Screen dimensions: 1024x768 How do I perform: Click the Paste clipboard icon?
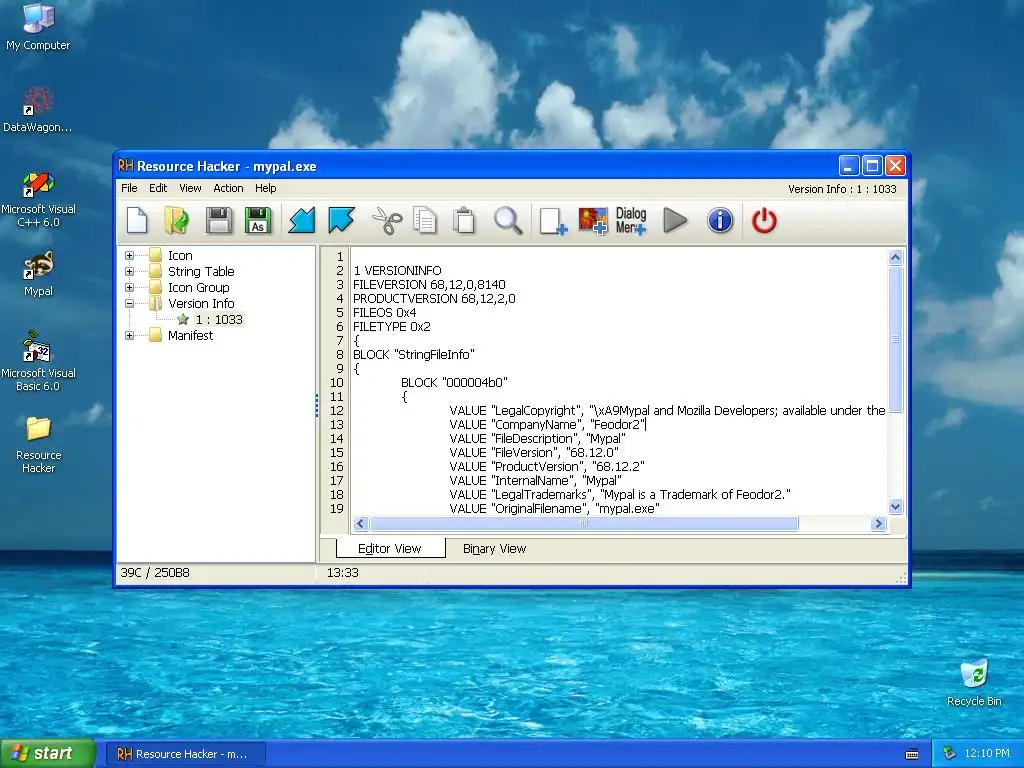tap(464, 220)
